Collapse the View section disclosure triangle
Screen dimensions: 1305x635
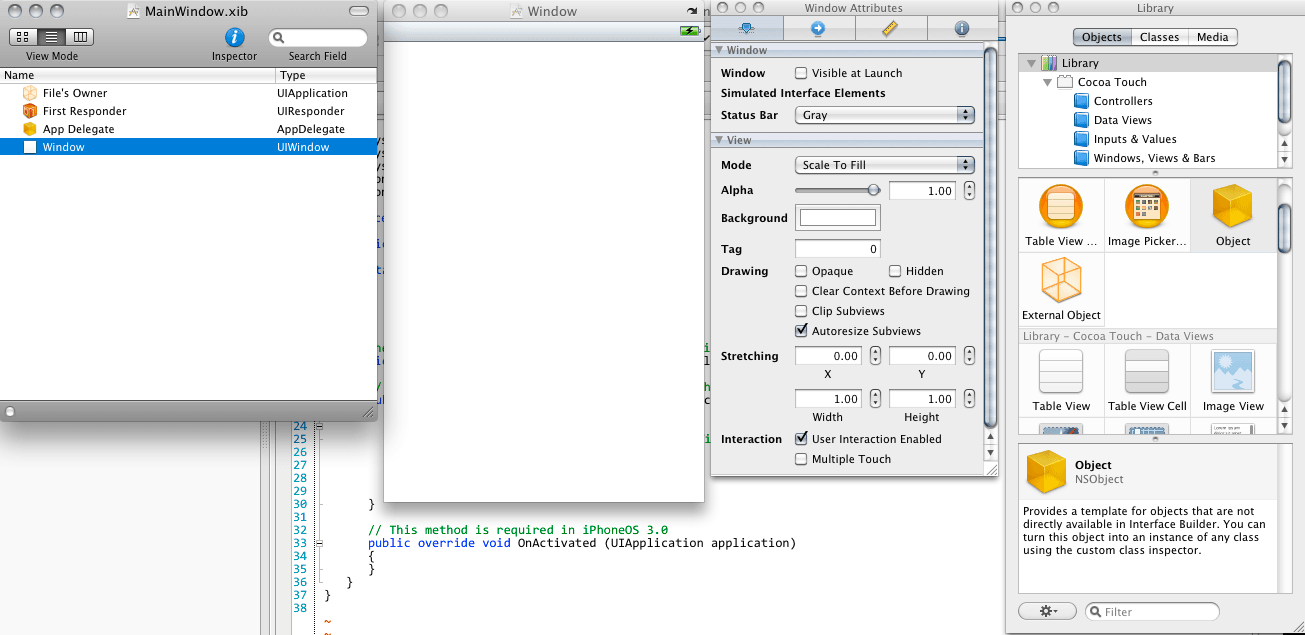click(x=718, y=141)
